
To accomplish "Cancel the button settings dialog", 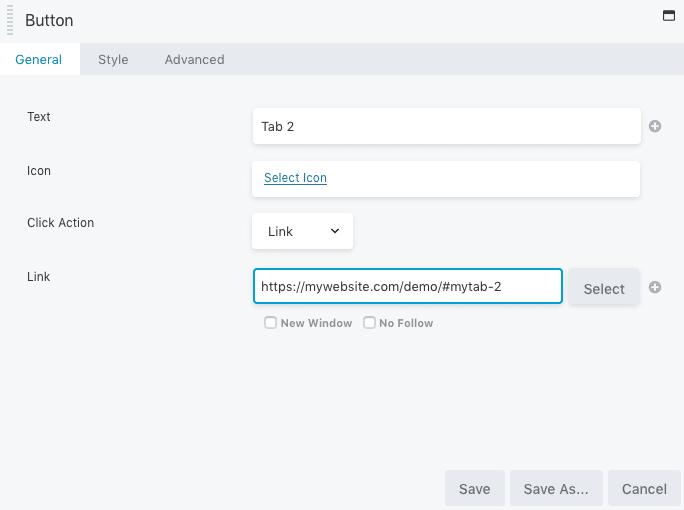I will click(x=644, y=489).
